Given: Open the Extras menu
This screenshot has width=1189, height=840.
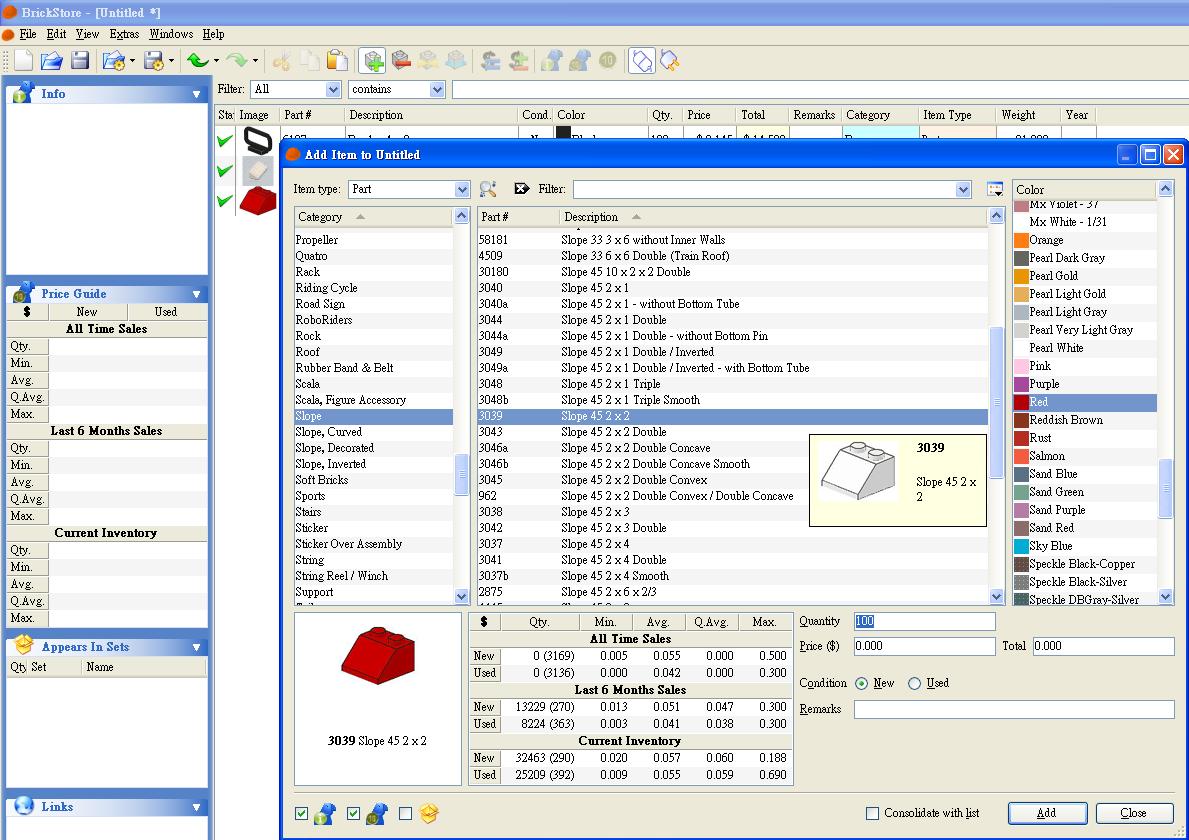Looking at the screenshot, I should coord(124,34).
